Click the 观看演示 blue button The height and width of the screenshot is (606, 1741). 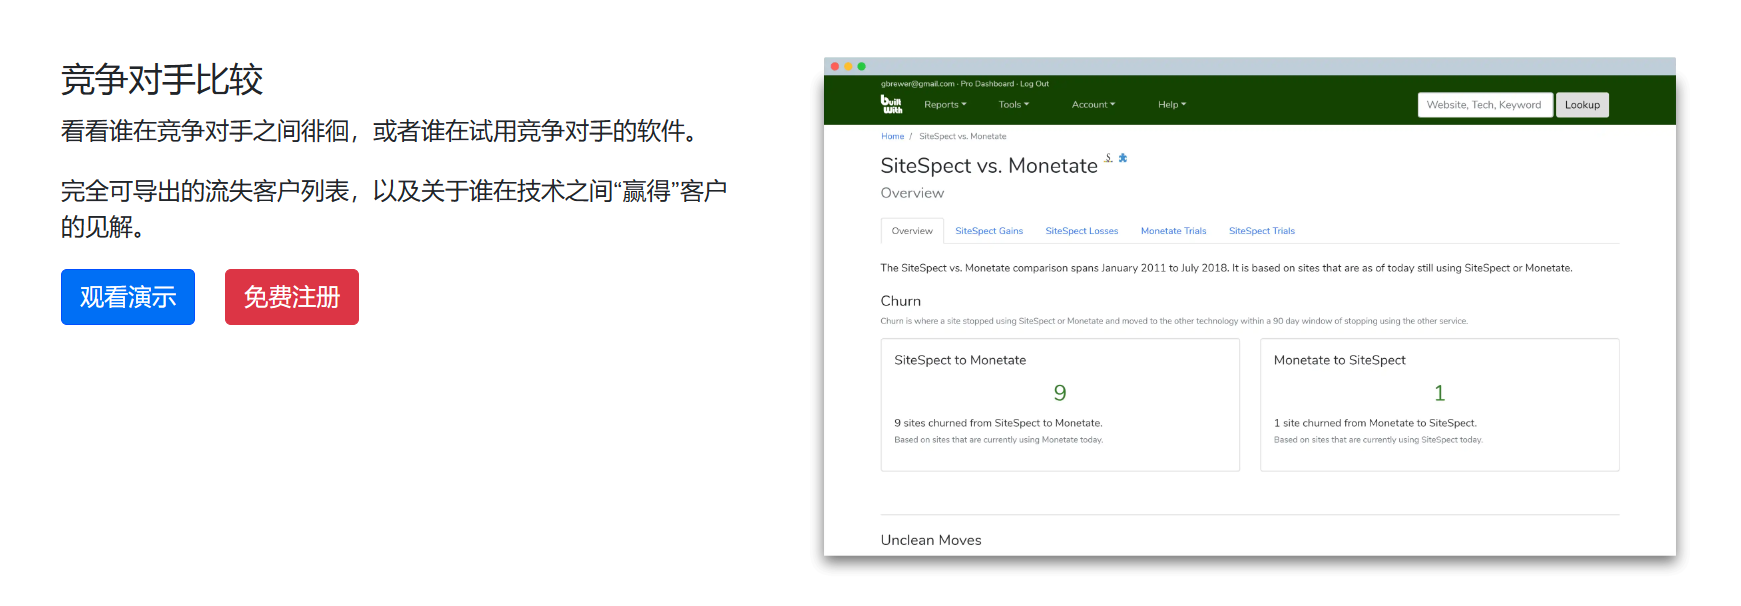pyautogui.click(x=128, y=297)
